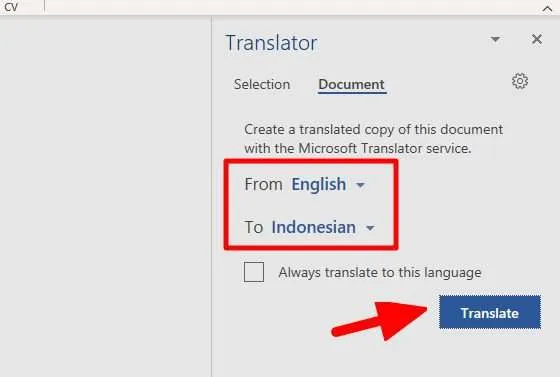Click the CV text at top left
Screen dimensions: 560x377
tap(11, 7)
